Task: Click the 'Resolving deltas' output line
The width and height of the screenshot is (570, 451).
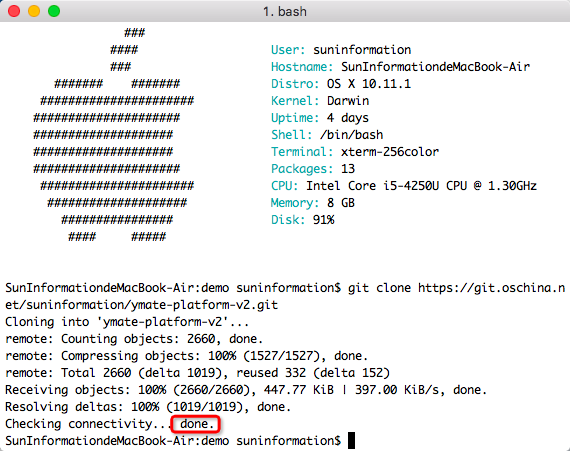Action: click(x=148, y=407)
